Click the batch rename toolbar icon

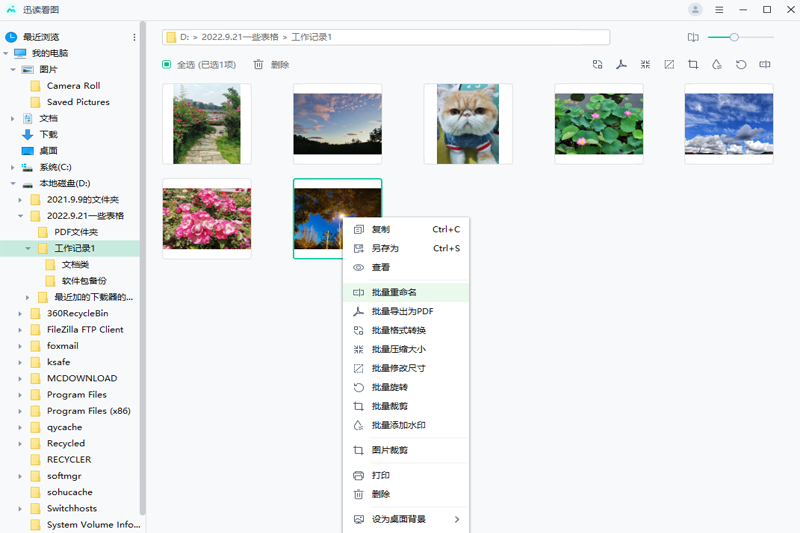(765, 65)
